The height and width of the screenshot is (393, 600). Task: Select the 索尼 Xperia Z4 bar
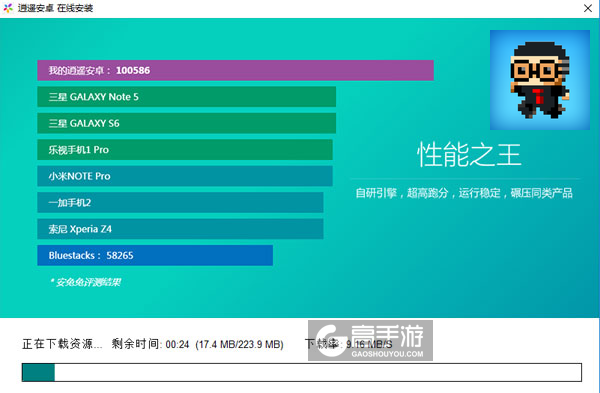(180, 228)
